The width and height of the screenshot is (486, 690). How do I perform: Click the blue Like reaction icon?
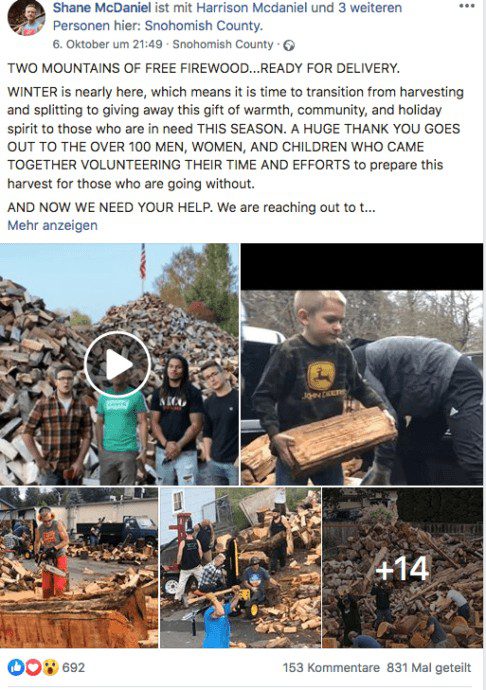coord(15,668)
